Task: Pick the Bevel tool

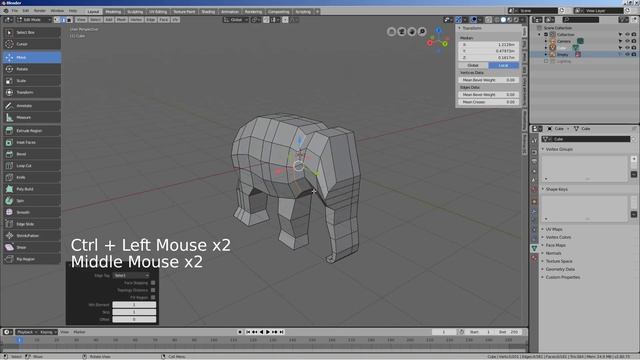Action: click(32, 154)
